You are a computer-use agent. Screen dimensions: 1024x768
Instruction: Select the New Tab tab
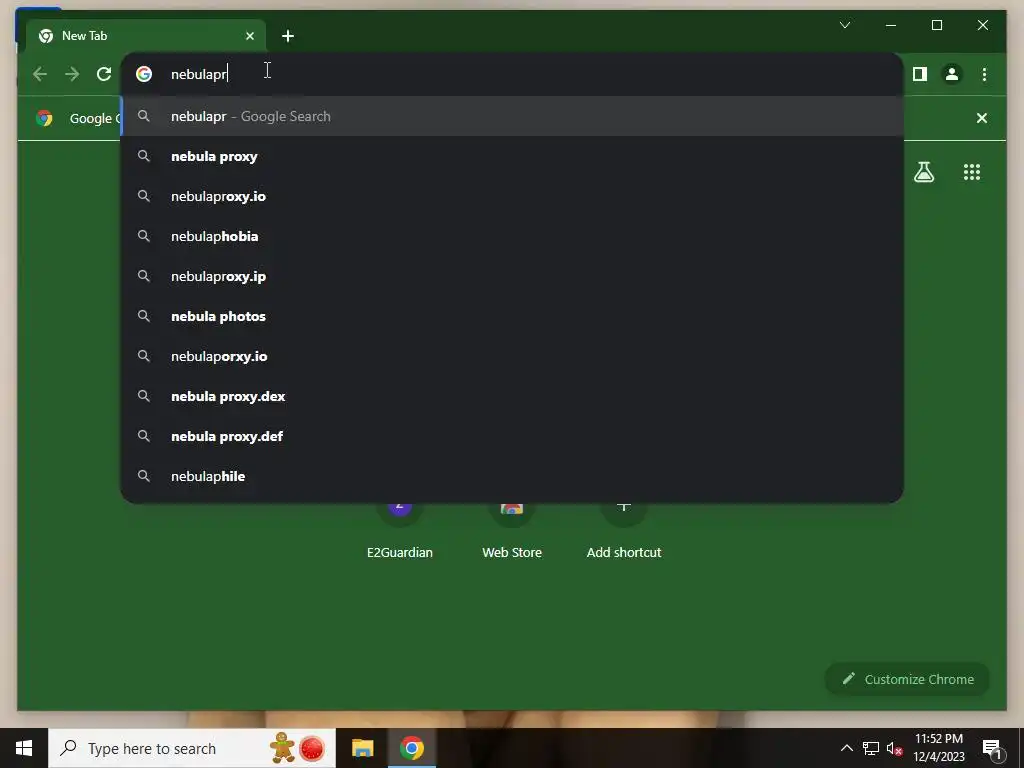tap(145, 36)
